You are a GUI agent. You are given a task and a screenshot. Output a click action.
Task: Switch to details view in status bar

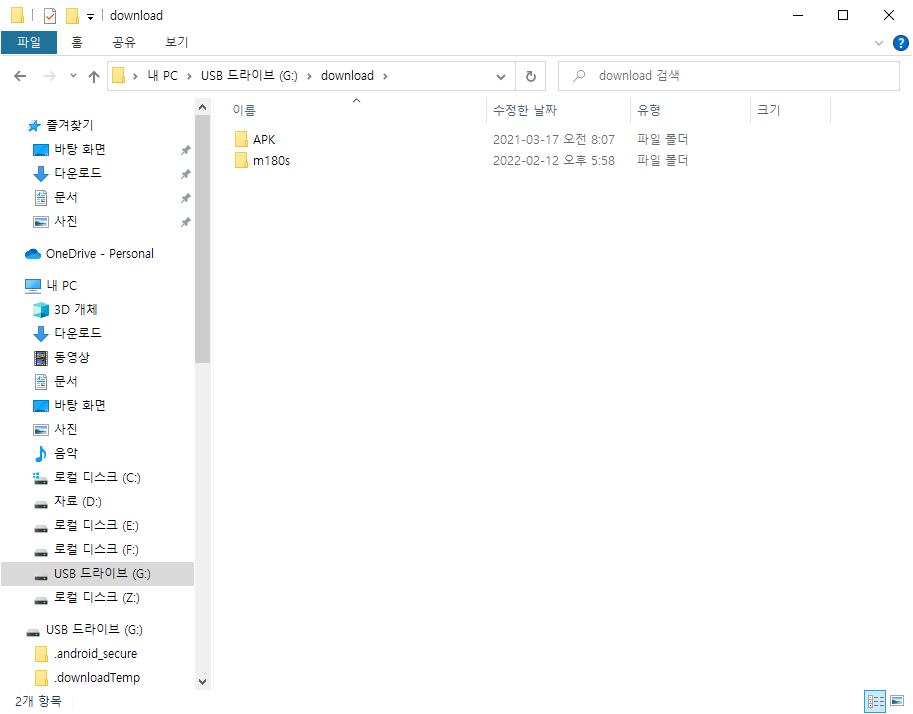pos(875,702)
